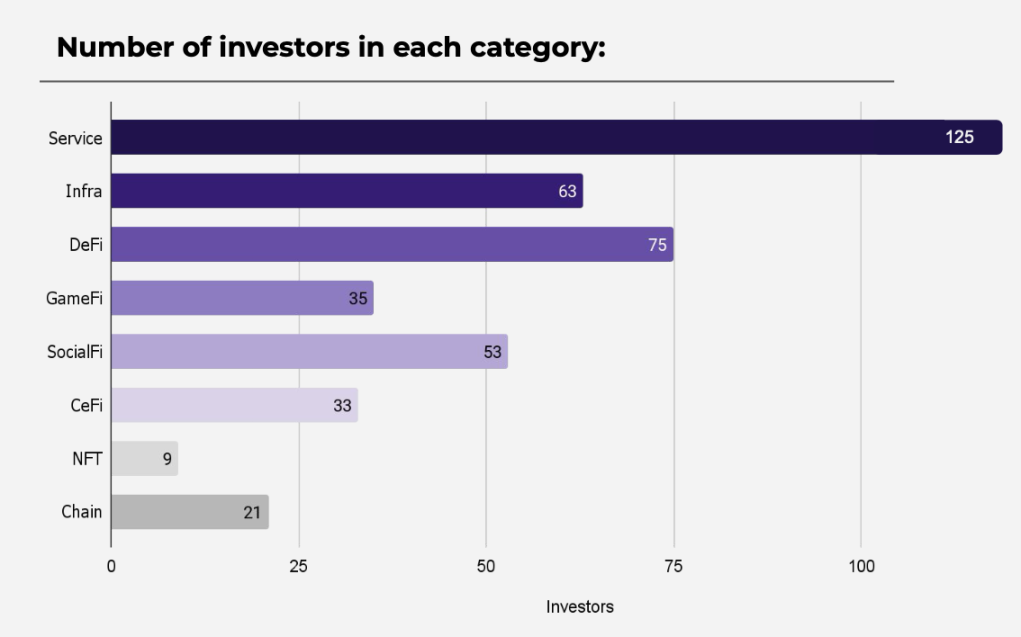Click the GameFi category label
Viewport: 1021px width, 637px height.
74,298
